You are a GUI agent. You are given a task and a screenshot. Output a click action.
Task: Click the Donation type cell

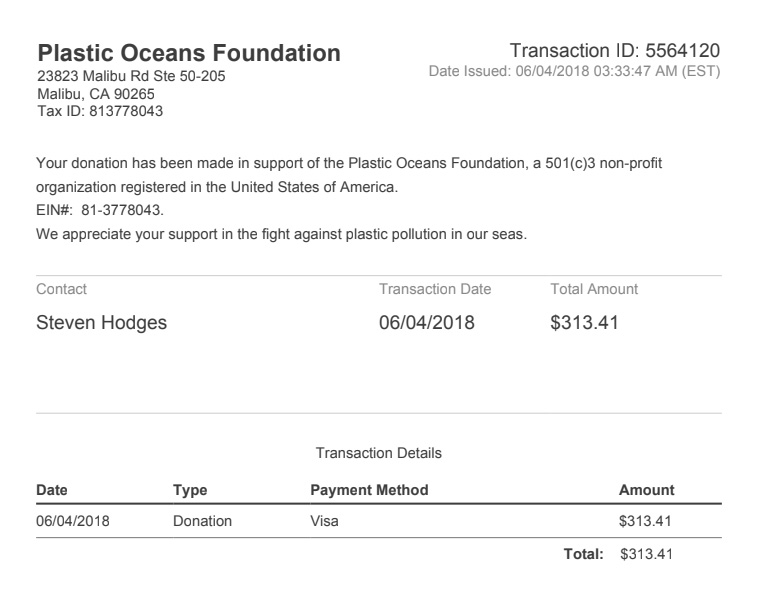click(203, 521)
